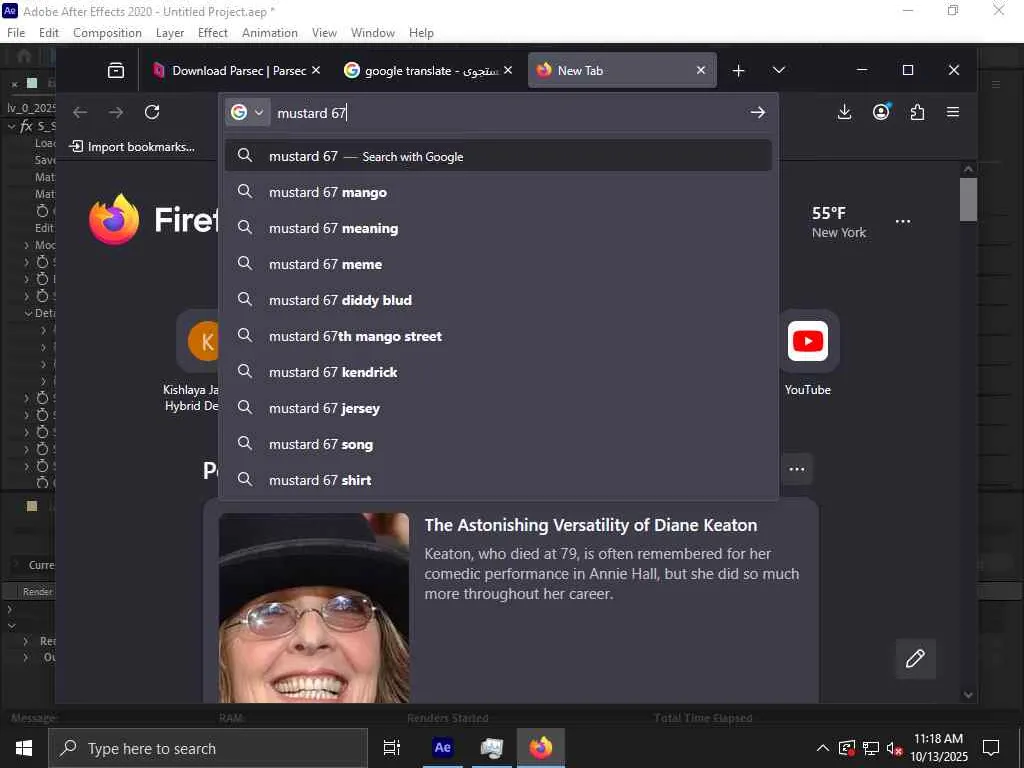Open the YouTube shortcut tile
The height and width of the screenshot is (768, 1024).
point(808,341)
